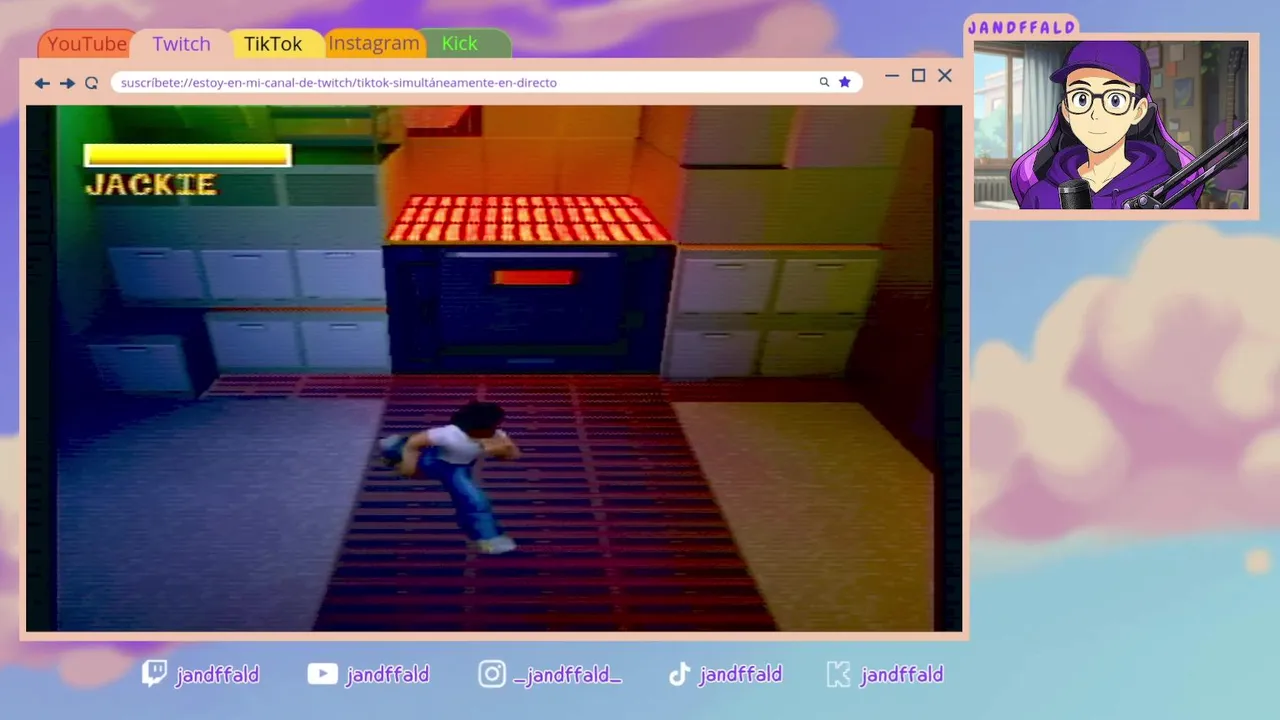Click jandffald text beside TikTok logo
Image resolution: width=1280 pixels, height=720 pixels.
740,675
